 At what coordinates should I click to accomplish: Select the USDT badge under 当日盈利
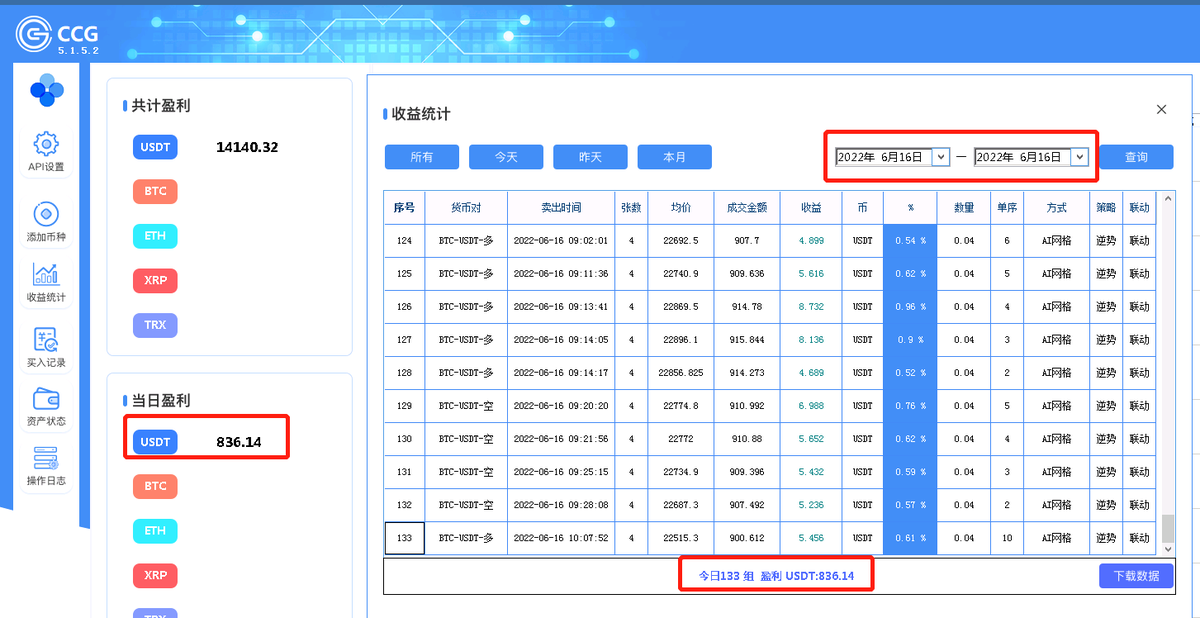click(x=155, y=442)
